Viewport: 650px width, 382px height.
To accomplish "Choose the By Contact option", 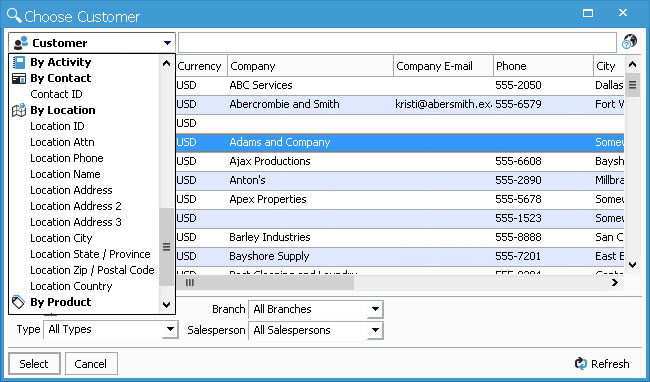I will point(61,78).
